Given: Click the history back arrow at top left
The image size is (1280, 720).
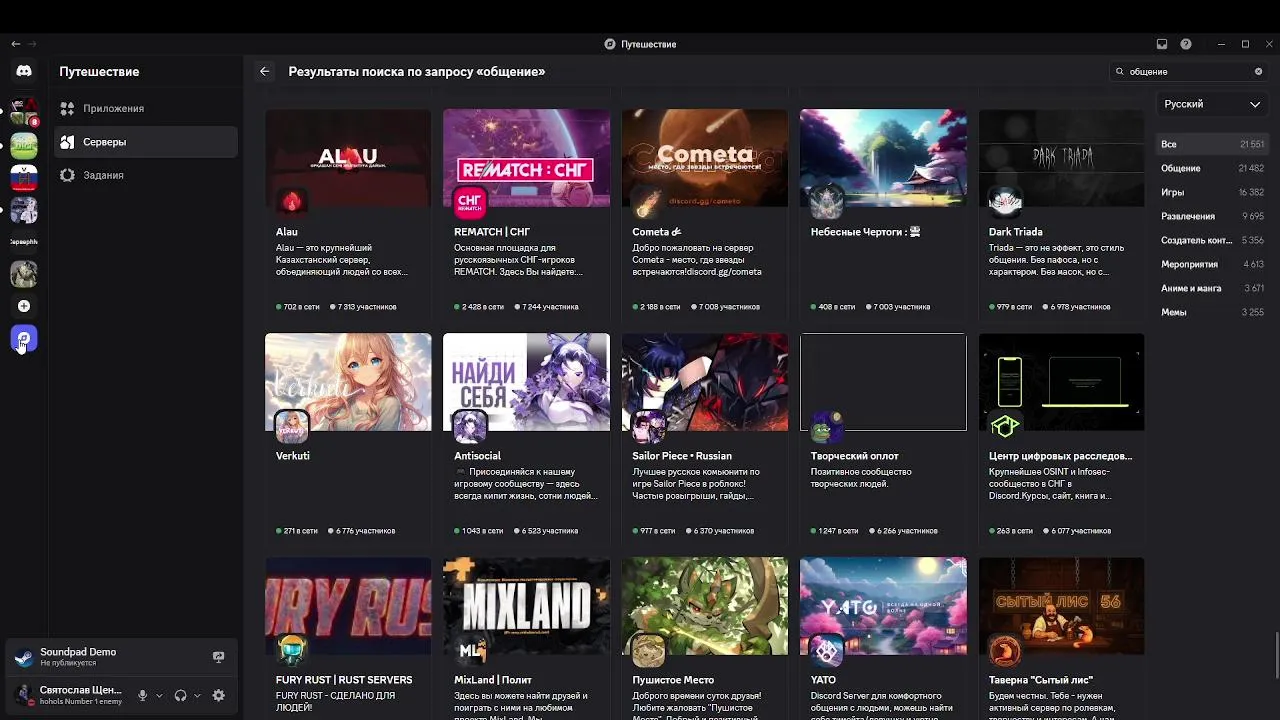Looking at the screenshot, I should tap(15, 44).
